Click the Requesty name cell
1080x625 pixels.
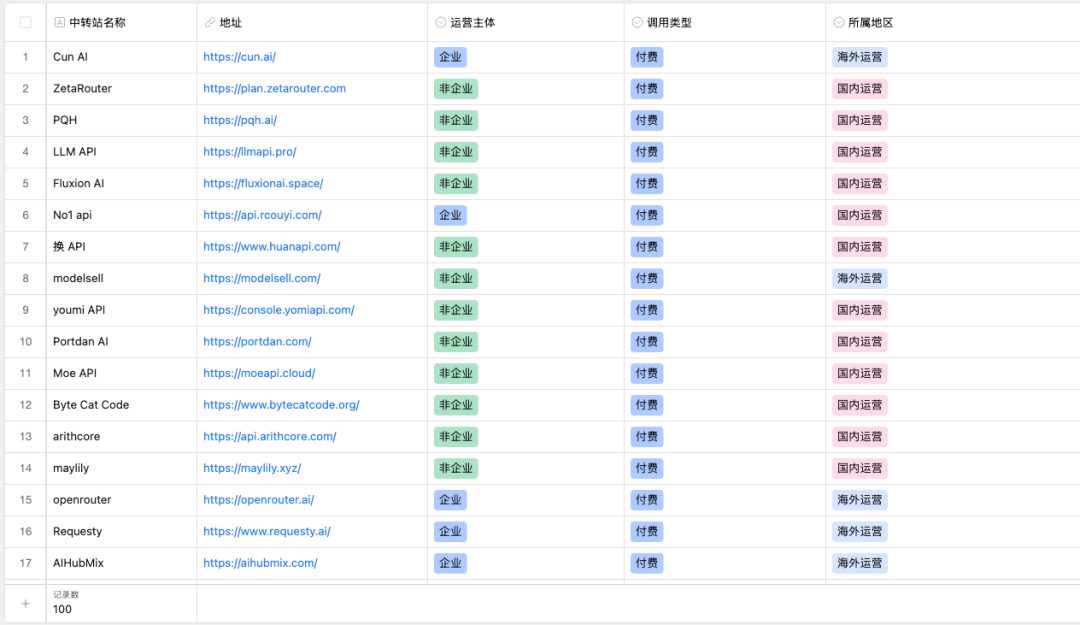point(121,531)
